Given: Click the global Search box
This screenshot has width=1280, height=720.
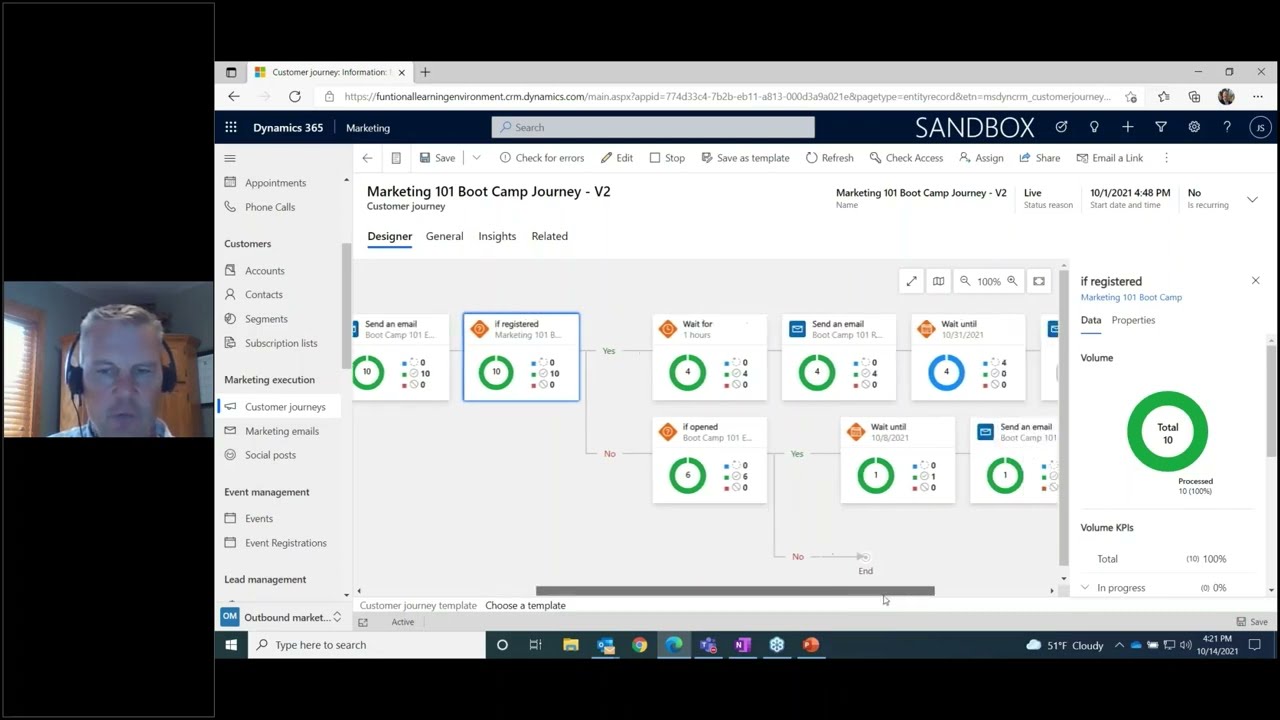Looking at the screenshot, I should 653,127.
